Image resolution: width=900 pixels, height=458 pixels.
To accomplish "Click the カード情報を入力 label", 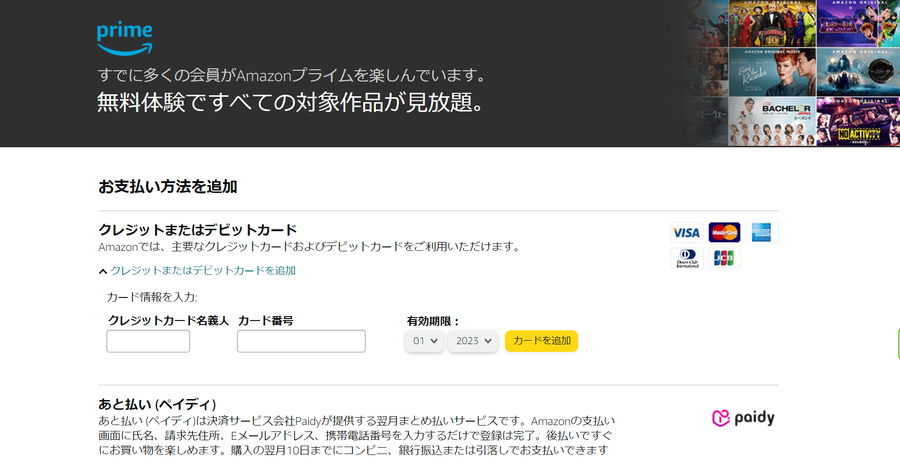I will pos(152,297).
